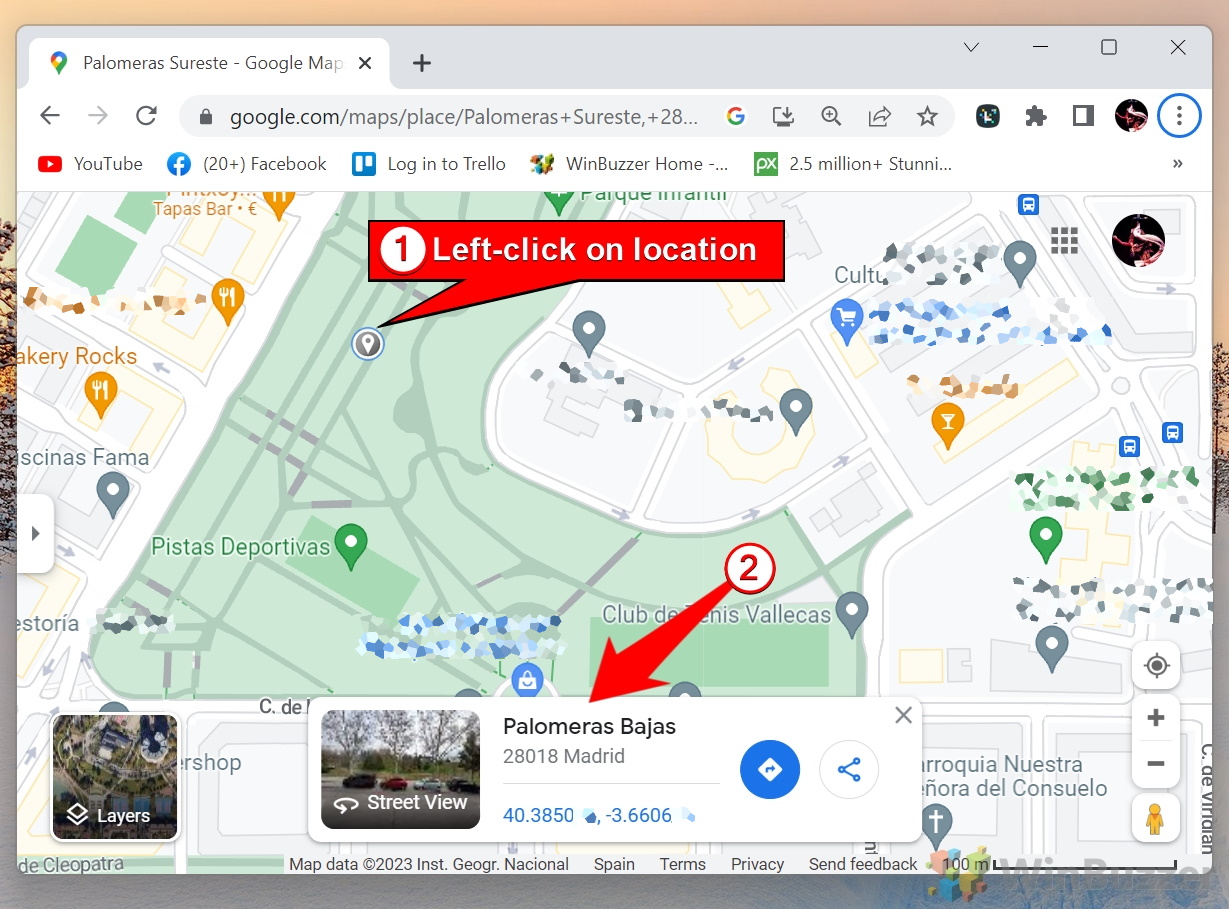Screen dimensions: 1229x909
Task: Open the Layers map type thumbnail
Action: pyautogui.click(x=115, y=777)
